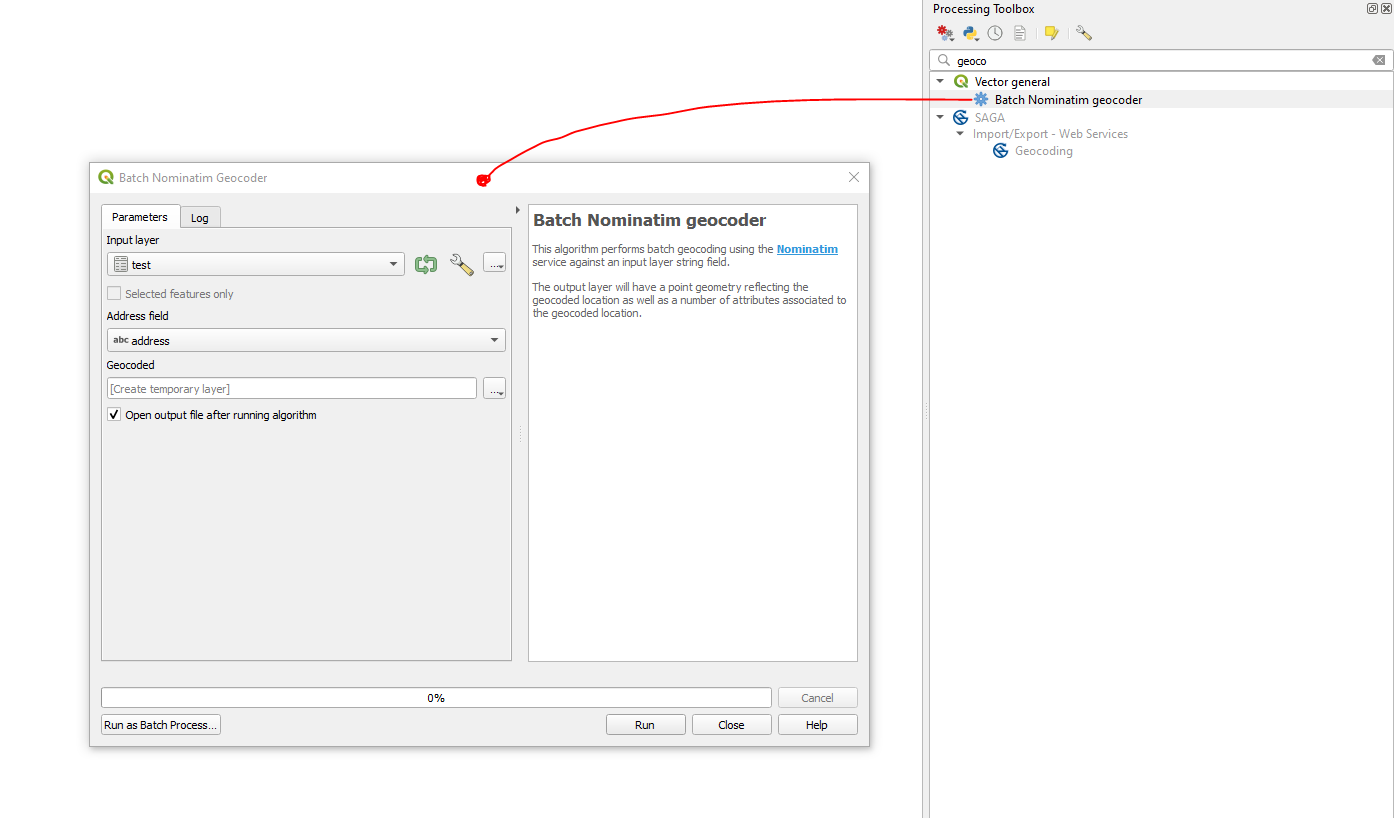
Task: Click the Geocoding SAGA tool icon
Action: (x=1000, y=151)
